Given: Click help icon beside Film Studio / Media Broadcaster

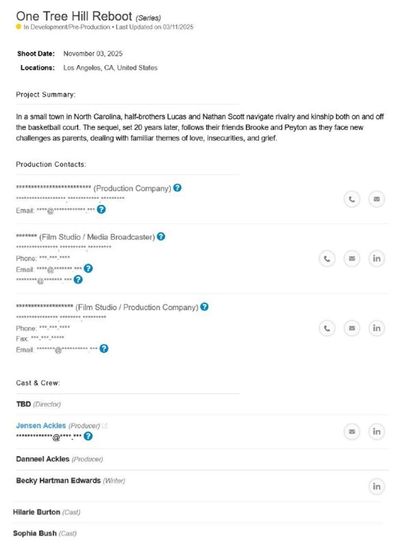Looking at the screenshot, I should (x=161, y=236).
